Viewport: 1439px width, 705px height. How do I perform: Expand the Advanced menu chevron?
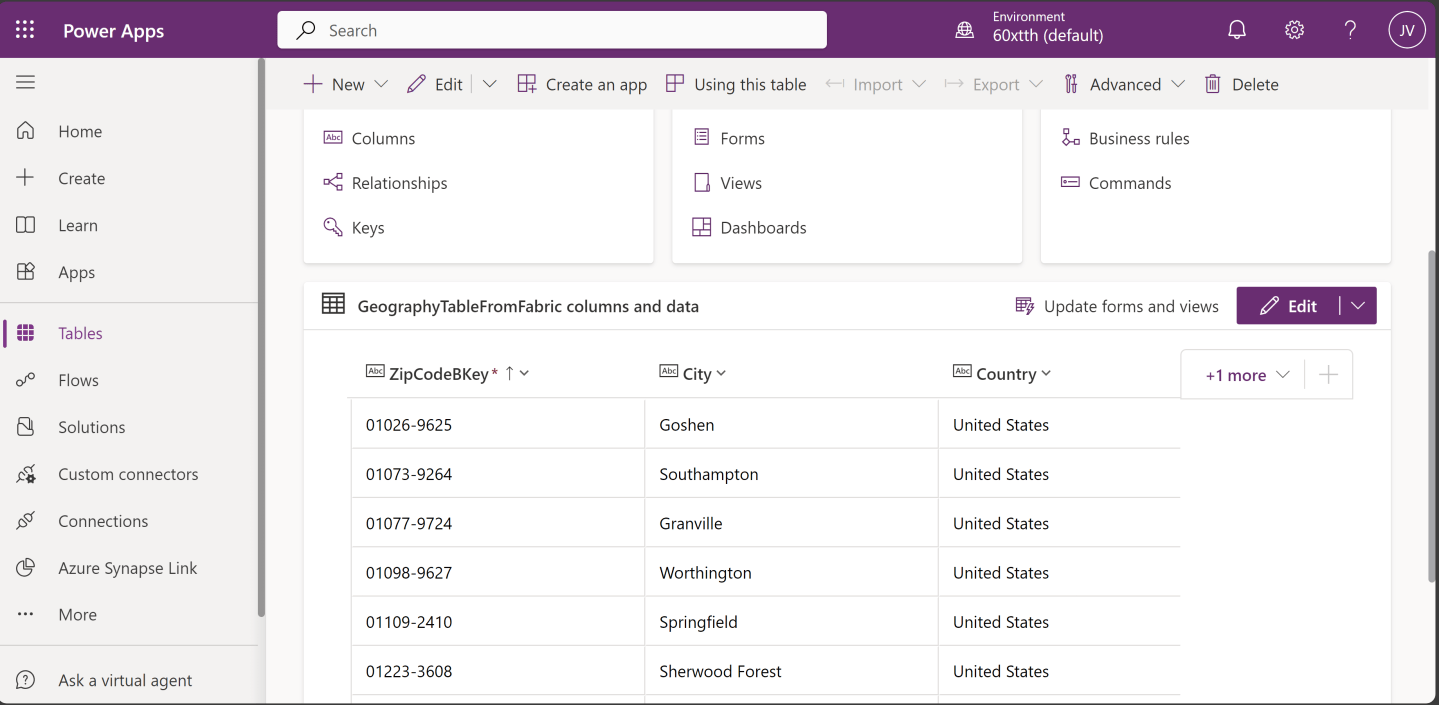(x=1177, y=85)
